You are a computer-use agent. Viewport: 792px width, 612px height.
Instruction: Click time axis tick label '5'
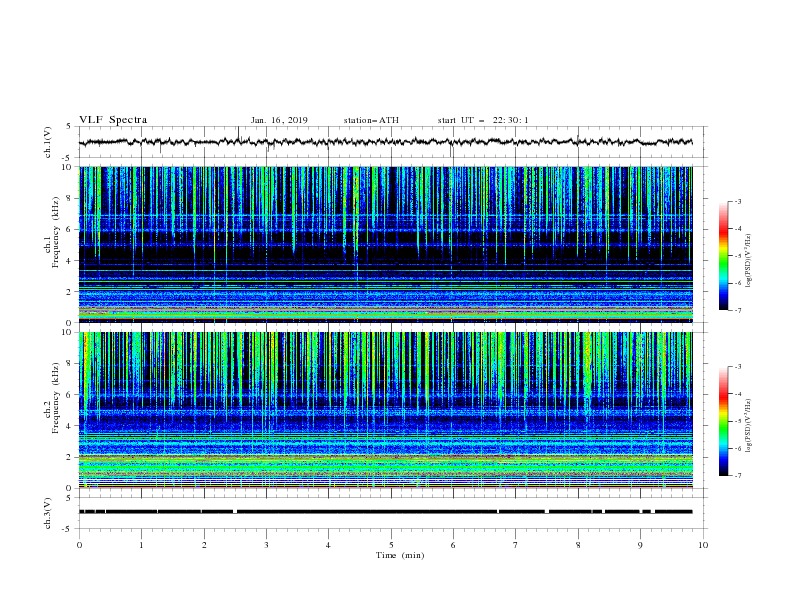click(391, 545)
